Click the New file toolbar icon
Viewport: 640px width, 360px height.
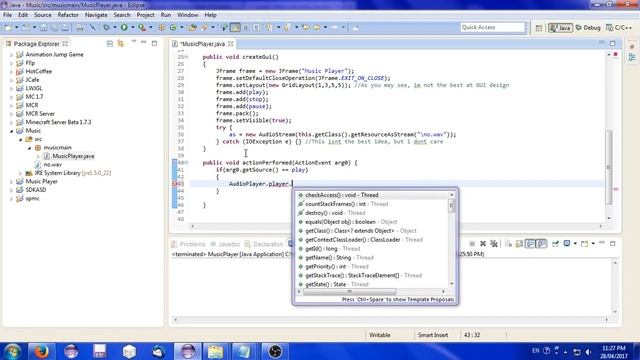point(8,27)
